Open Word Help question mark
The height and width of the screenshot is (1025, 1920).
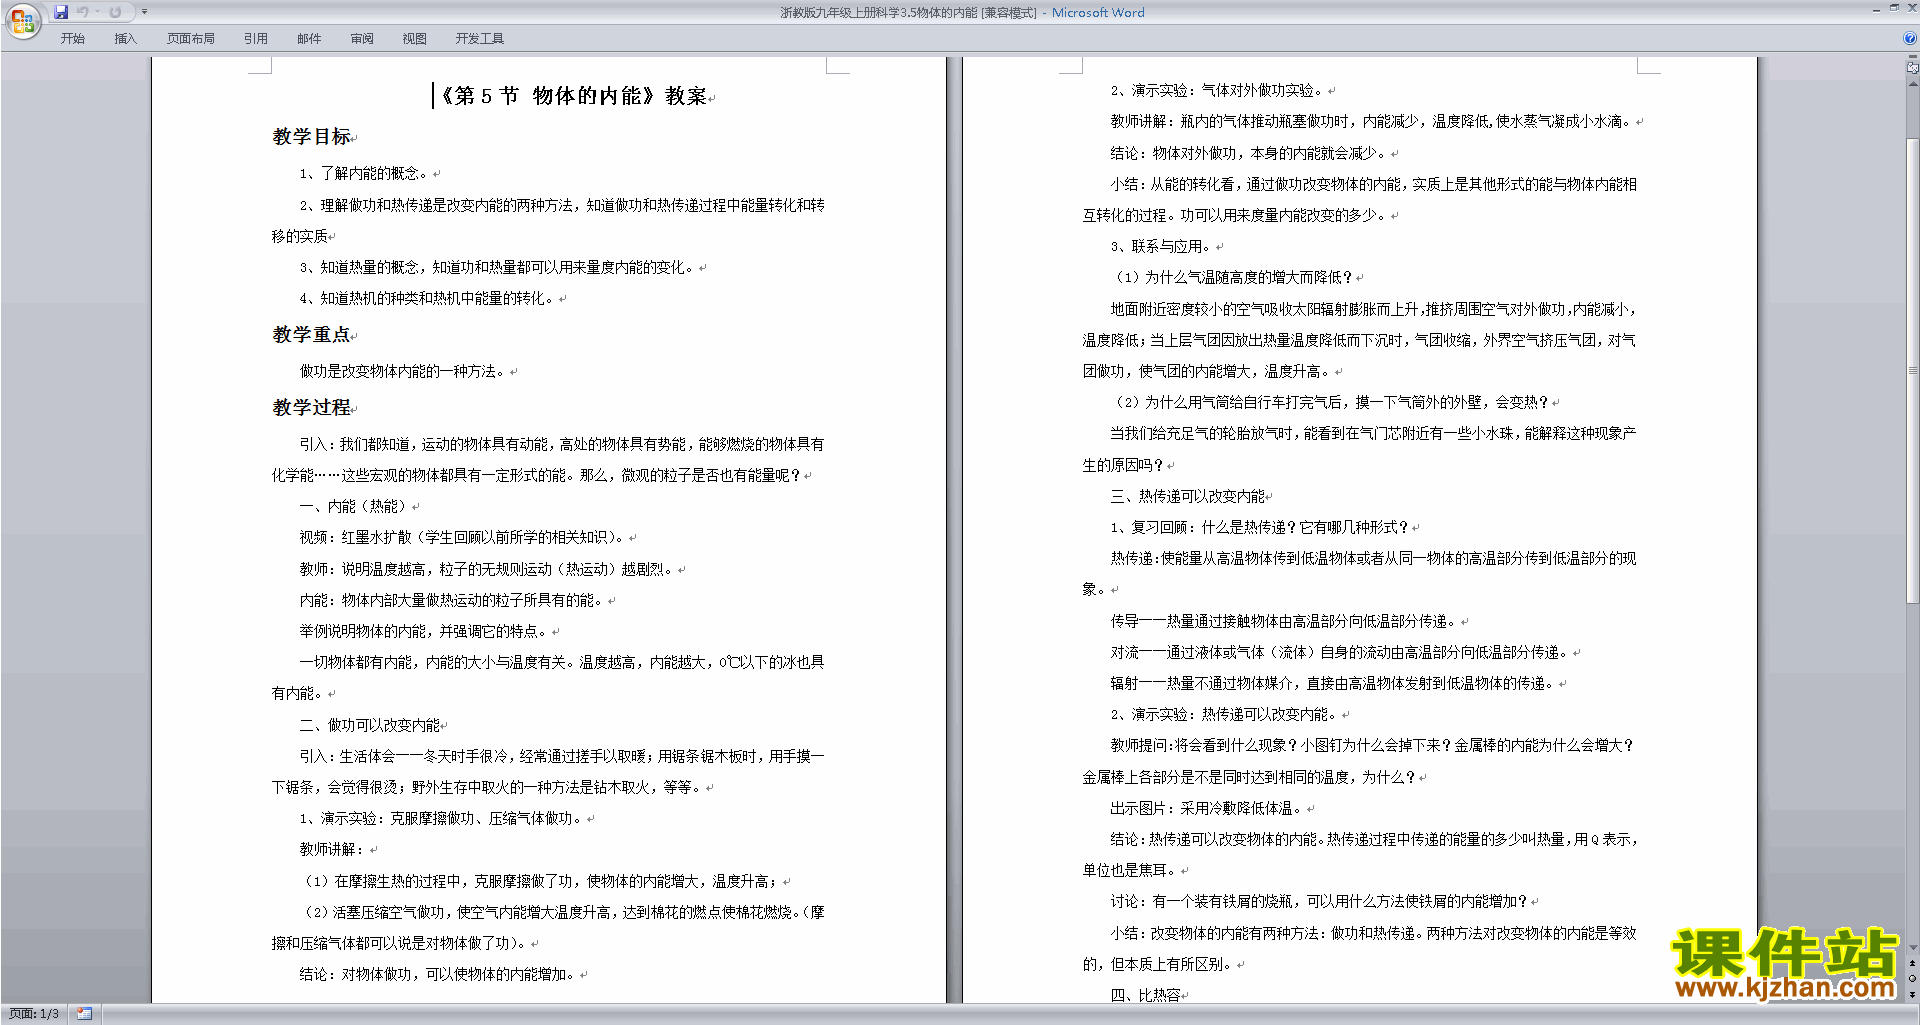click(x=1910, y=39)
